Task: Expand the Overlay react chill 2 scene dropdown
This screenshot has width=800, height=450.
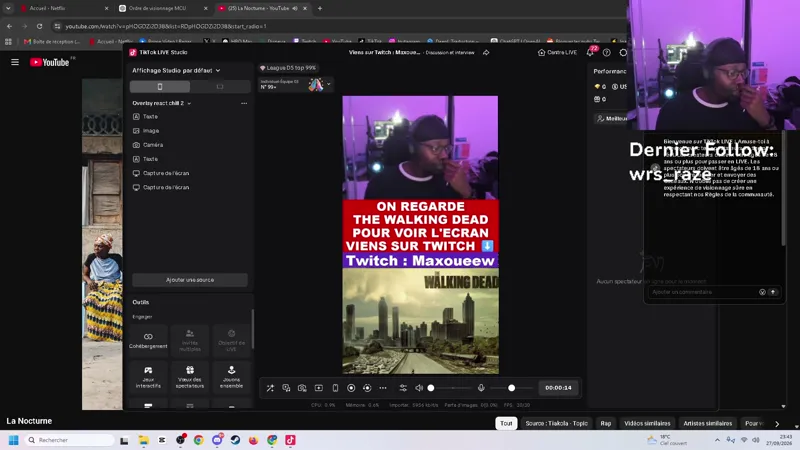Action: [x=162, y=103]
